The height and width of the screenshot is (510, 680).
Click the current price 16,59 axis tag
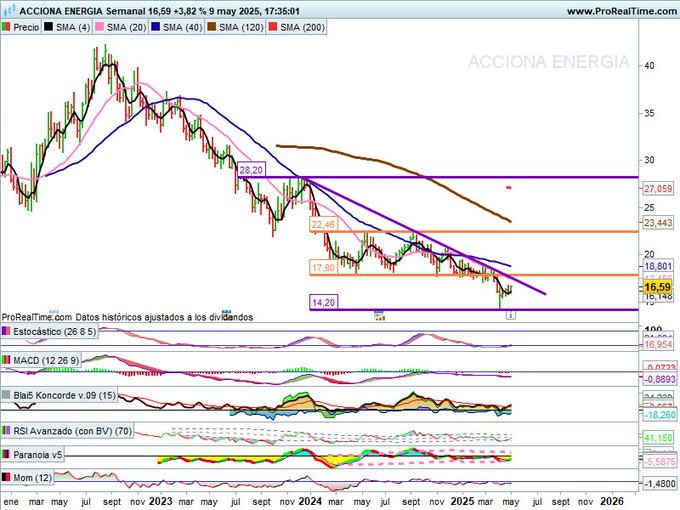coord(658,287)
